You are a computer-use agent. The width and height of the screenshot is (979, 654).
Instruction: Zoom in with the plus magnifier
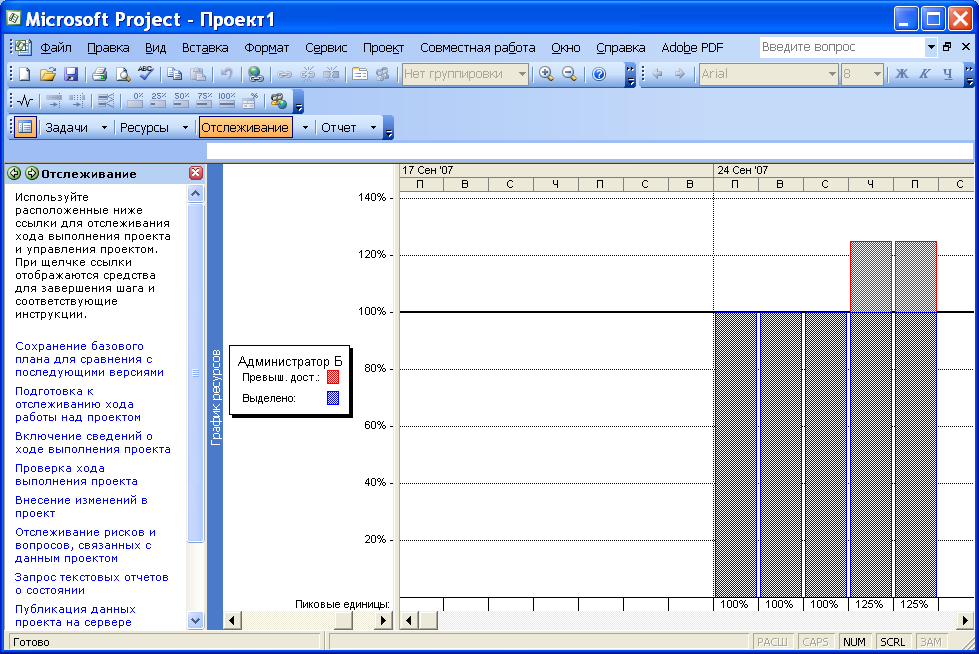pos(546,74)
